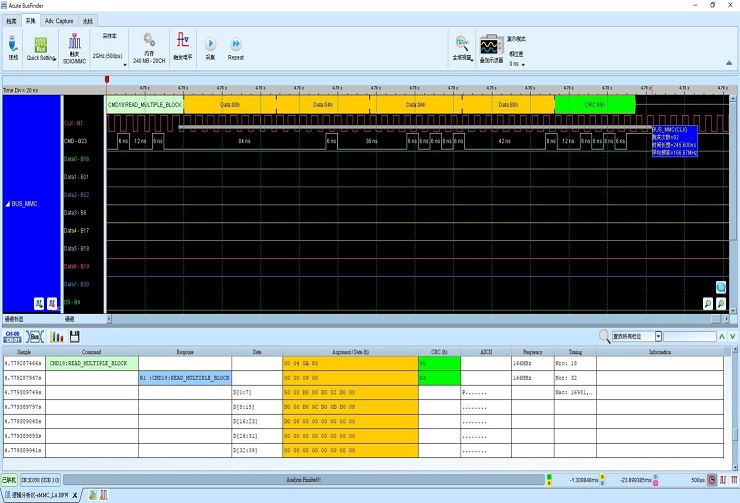Start capture with the play button
The image size is (740, 503).
pyautogui.click(x=211, y=44)
